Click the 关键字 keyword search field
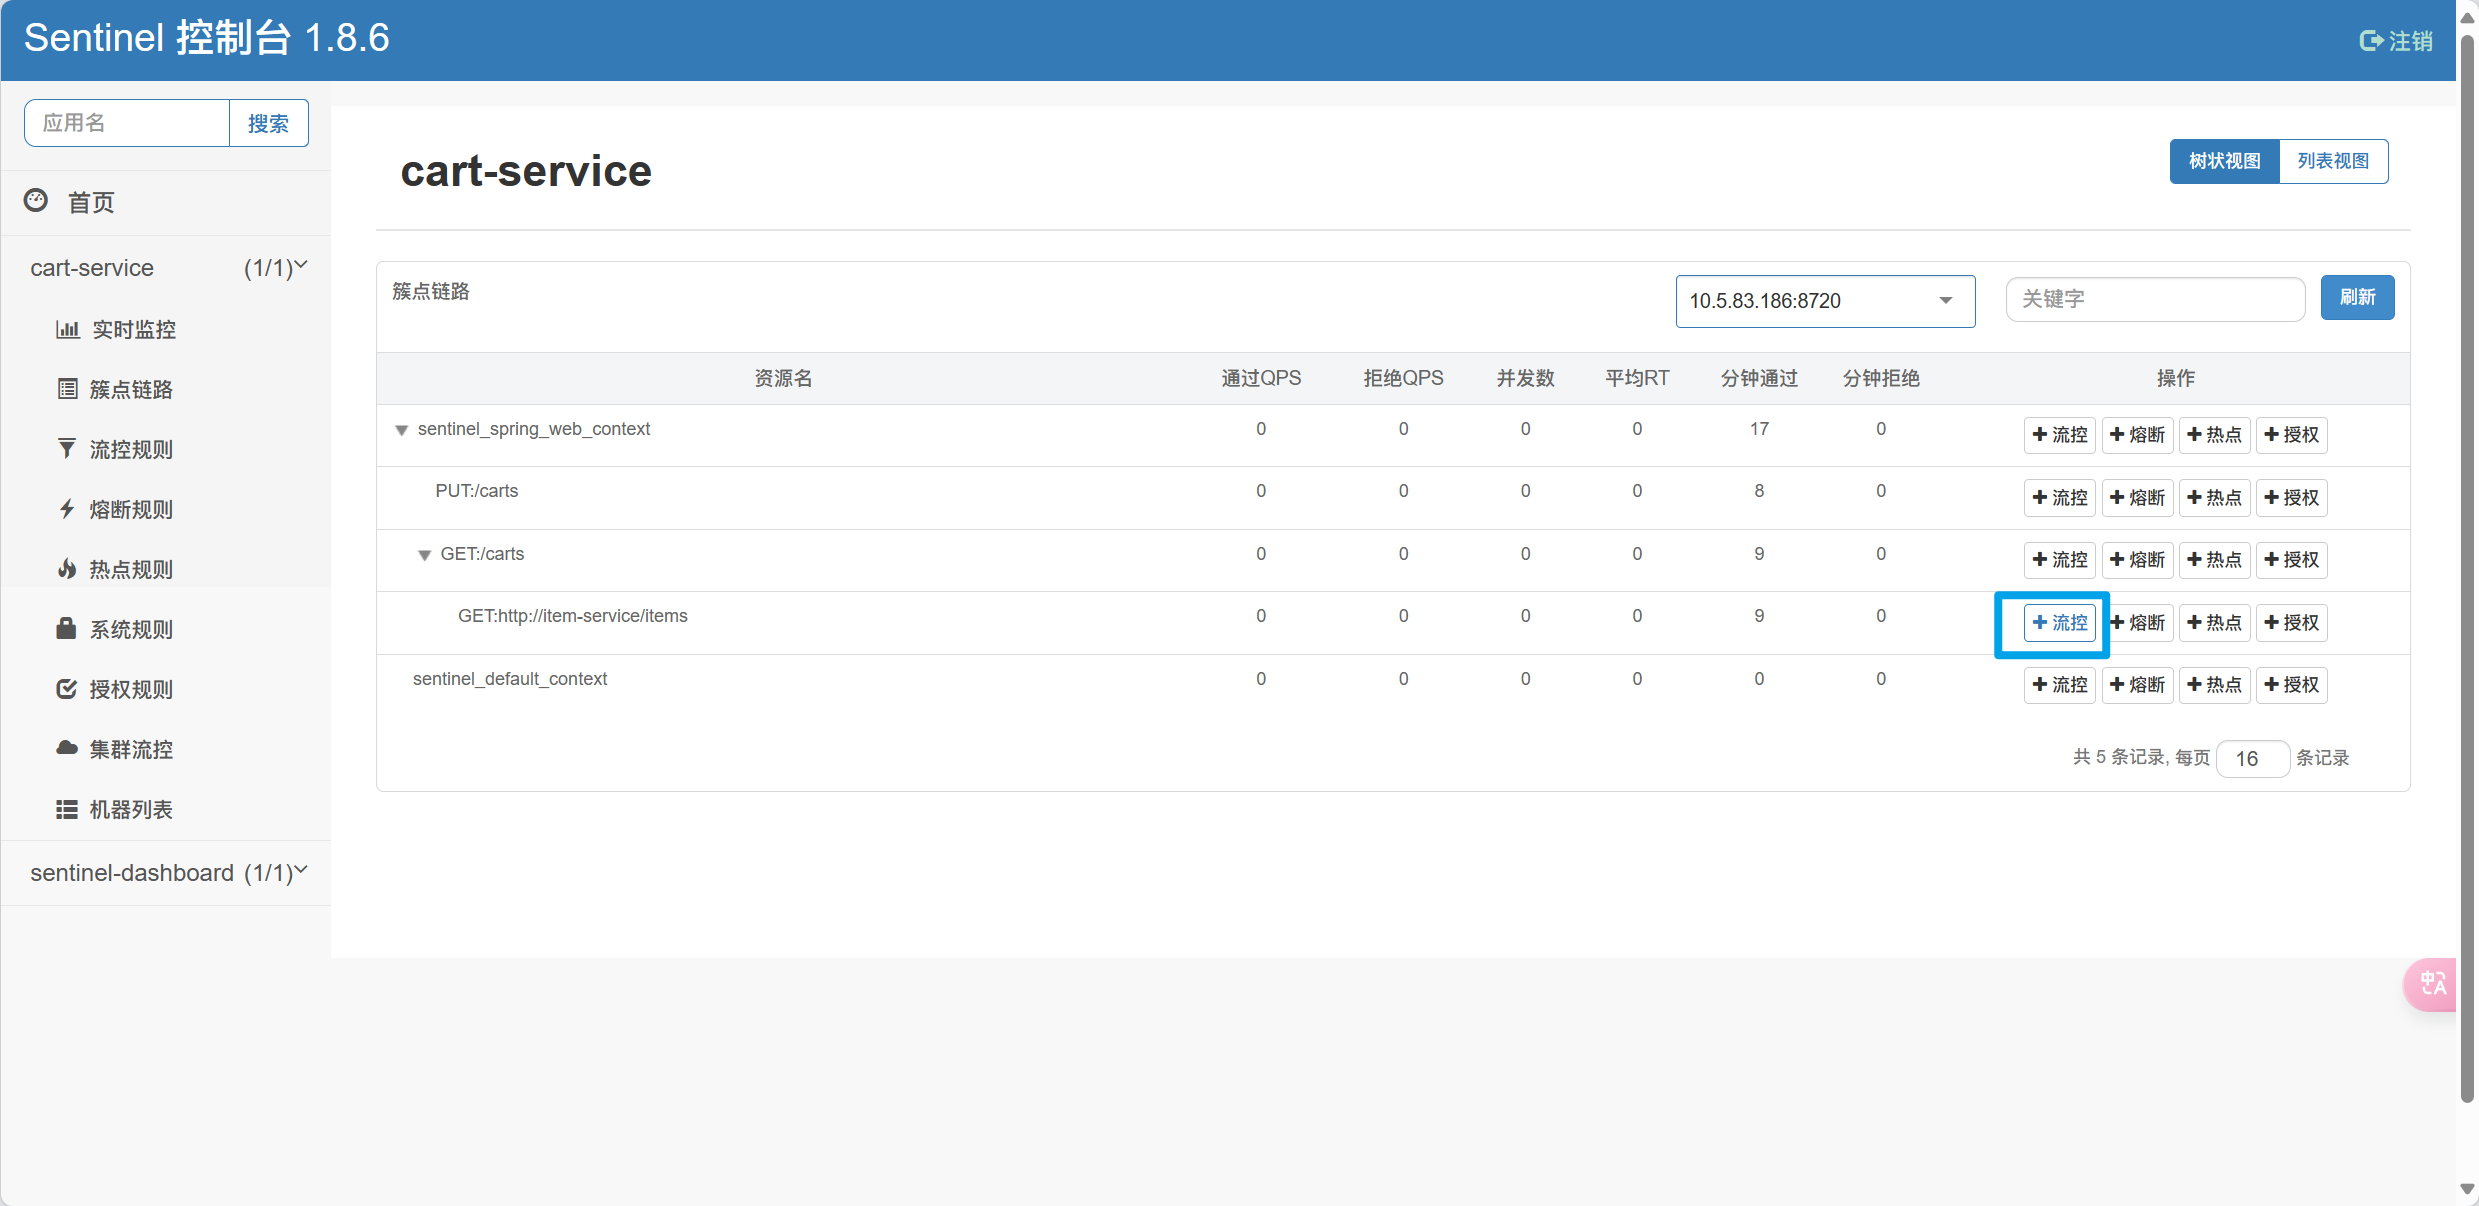This screenshot has height=1206, width=2479. [x=2154, y=299]
